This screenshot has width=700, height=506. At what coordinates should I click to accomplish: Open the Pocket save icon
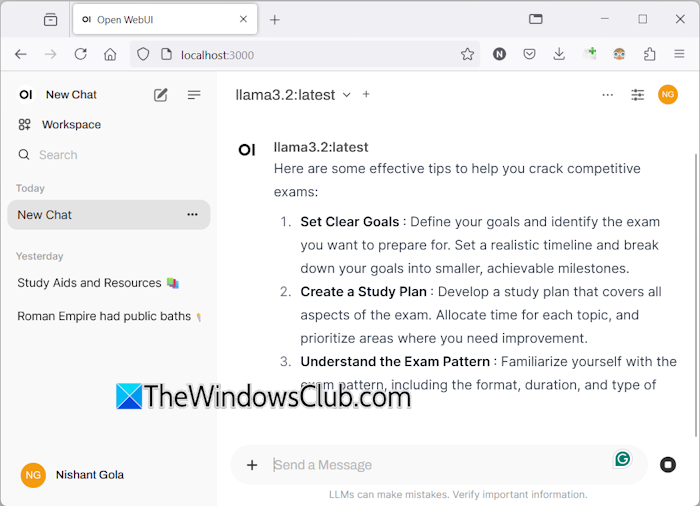click(529, 54)
